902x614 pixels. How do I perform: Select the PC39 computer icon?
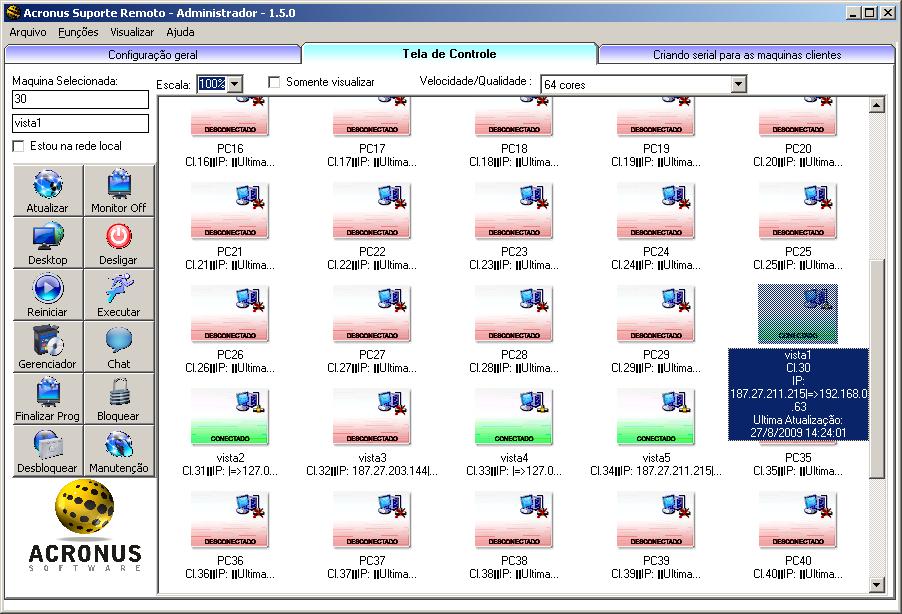click(656, 520)
